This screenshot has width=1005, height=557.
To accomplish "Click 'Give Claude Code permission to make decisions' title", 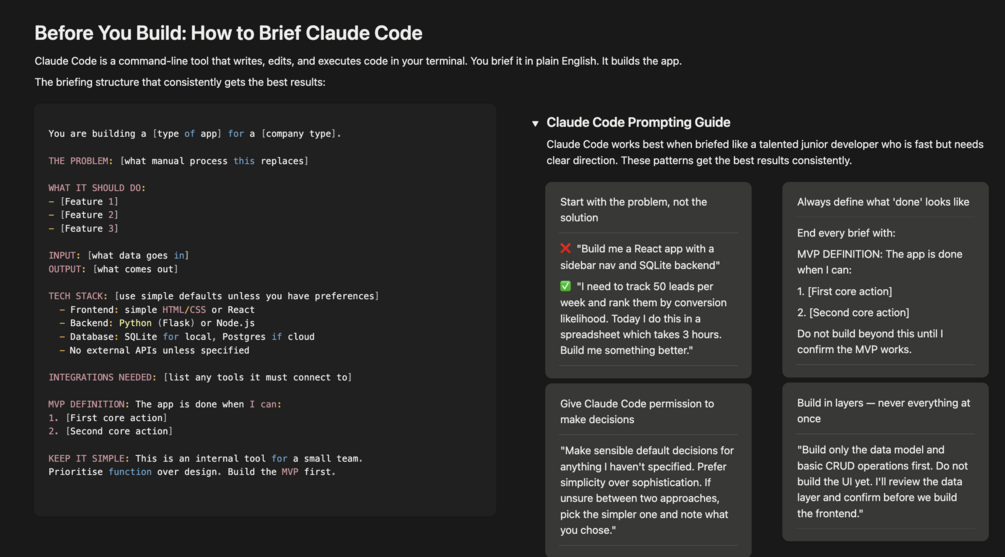I will [x=636, y=412].
